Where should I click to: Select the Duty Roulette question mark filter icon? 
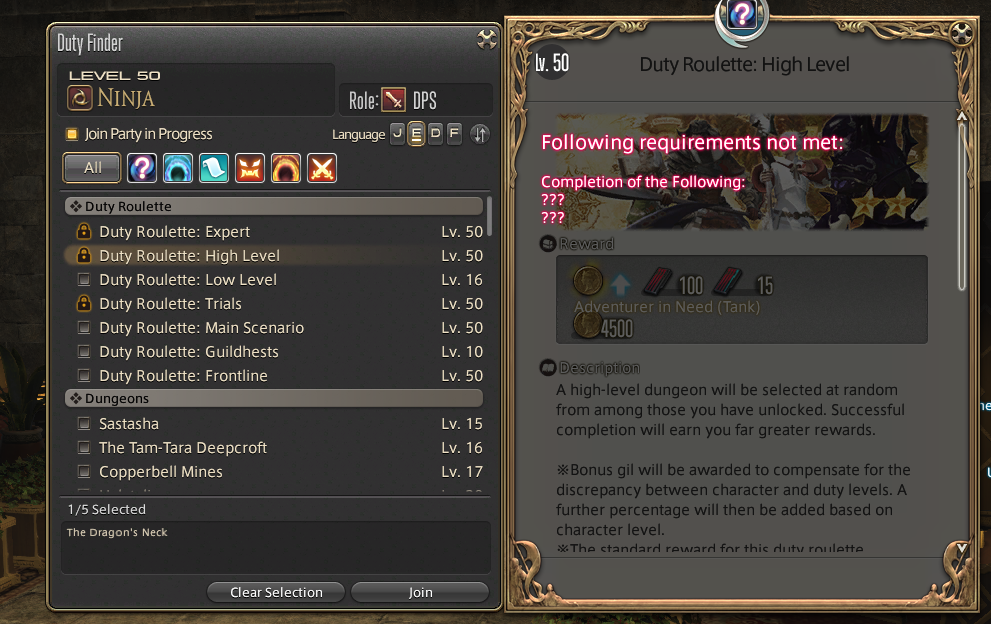[142, 168]
